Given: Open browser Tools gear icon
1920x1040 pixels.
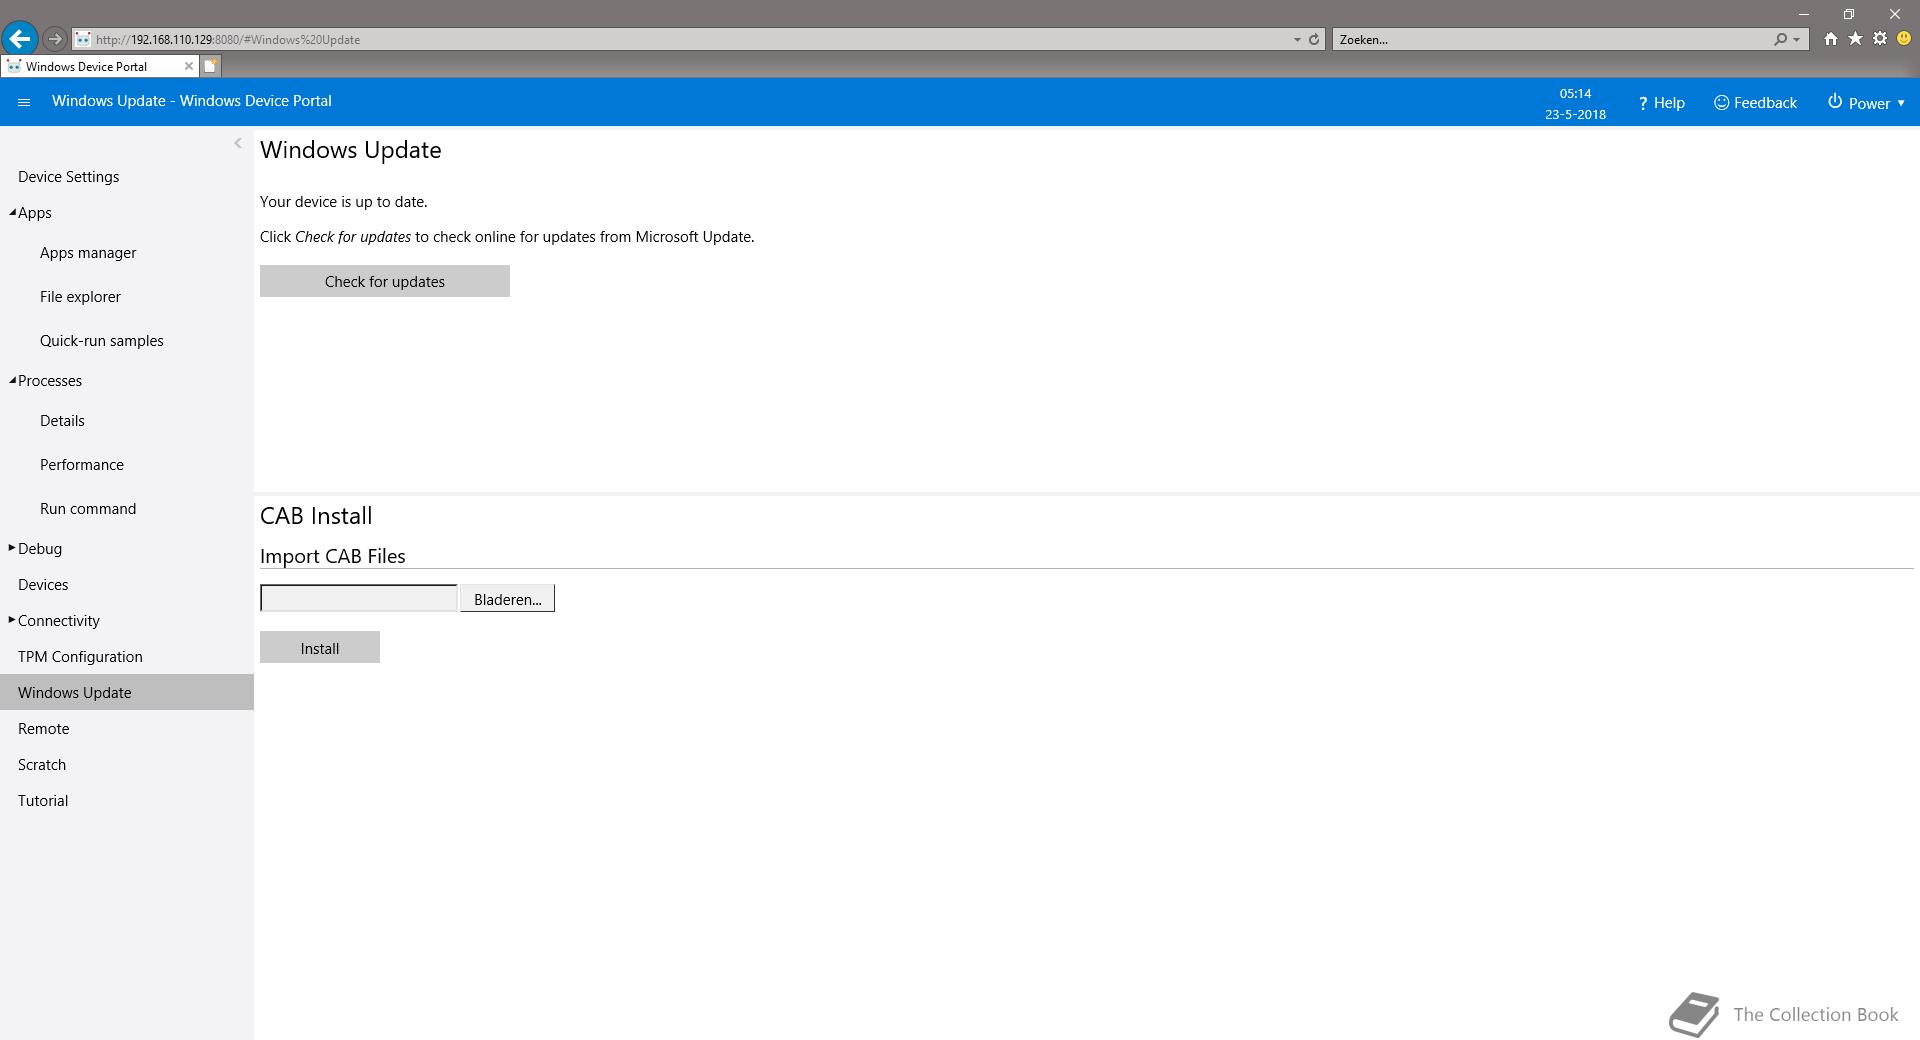Looking at the screenshot, I should tap(1880, 39).
